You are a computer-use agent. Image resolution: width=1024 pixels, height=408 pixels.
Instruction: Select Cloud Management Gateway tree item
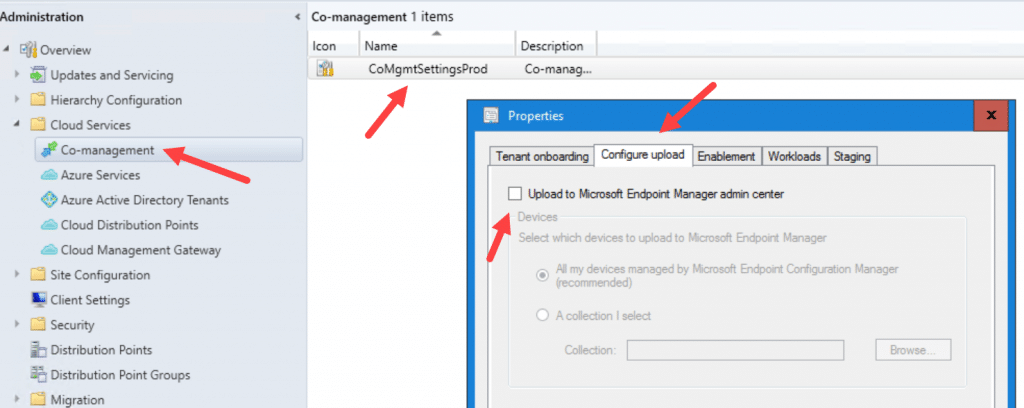140,250
